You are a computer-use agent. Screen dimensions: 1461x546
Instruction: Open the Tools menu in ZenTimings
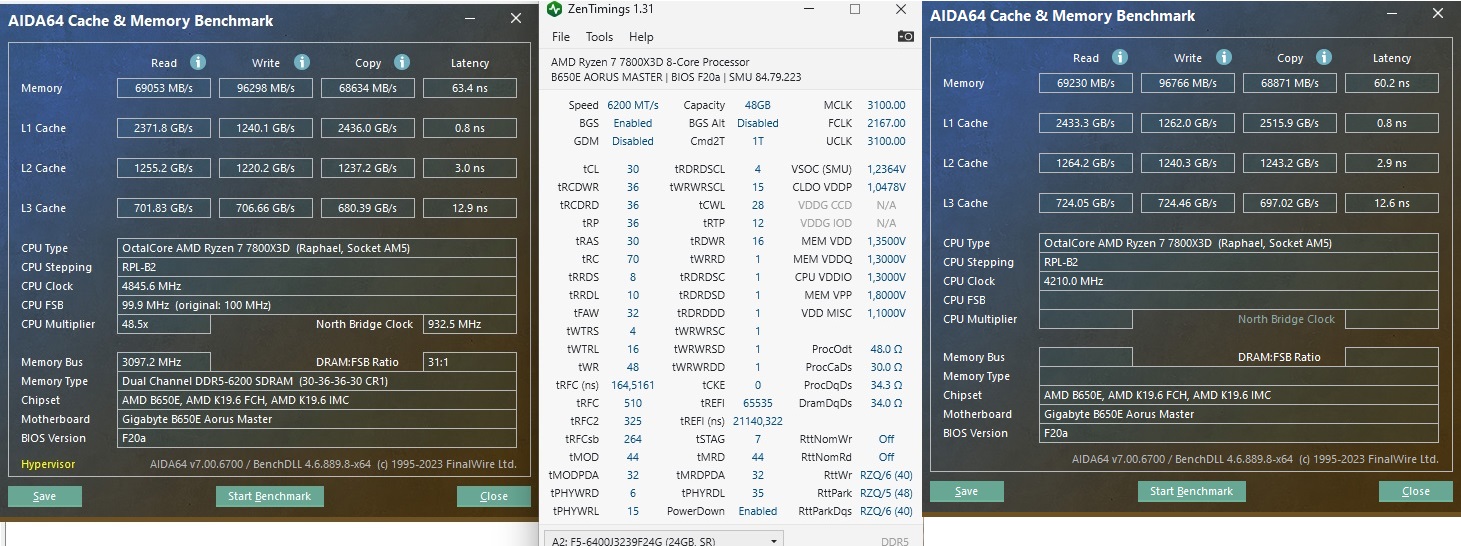[599, 37]
